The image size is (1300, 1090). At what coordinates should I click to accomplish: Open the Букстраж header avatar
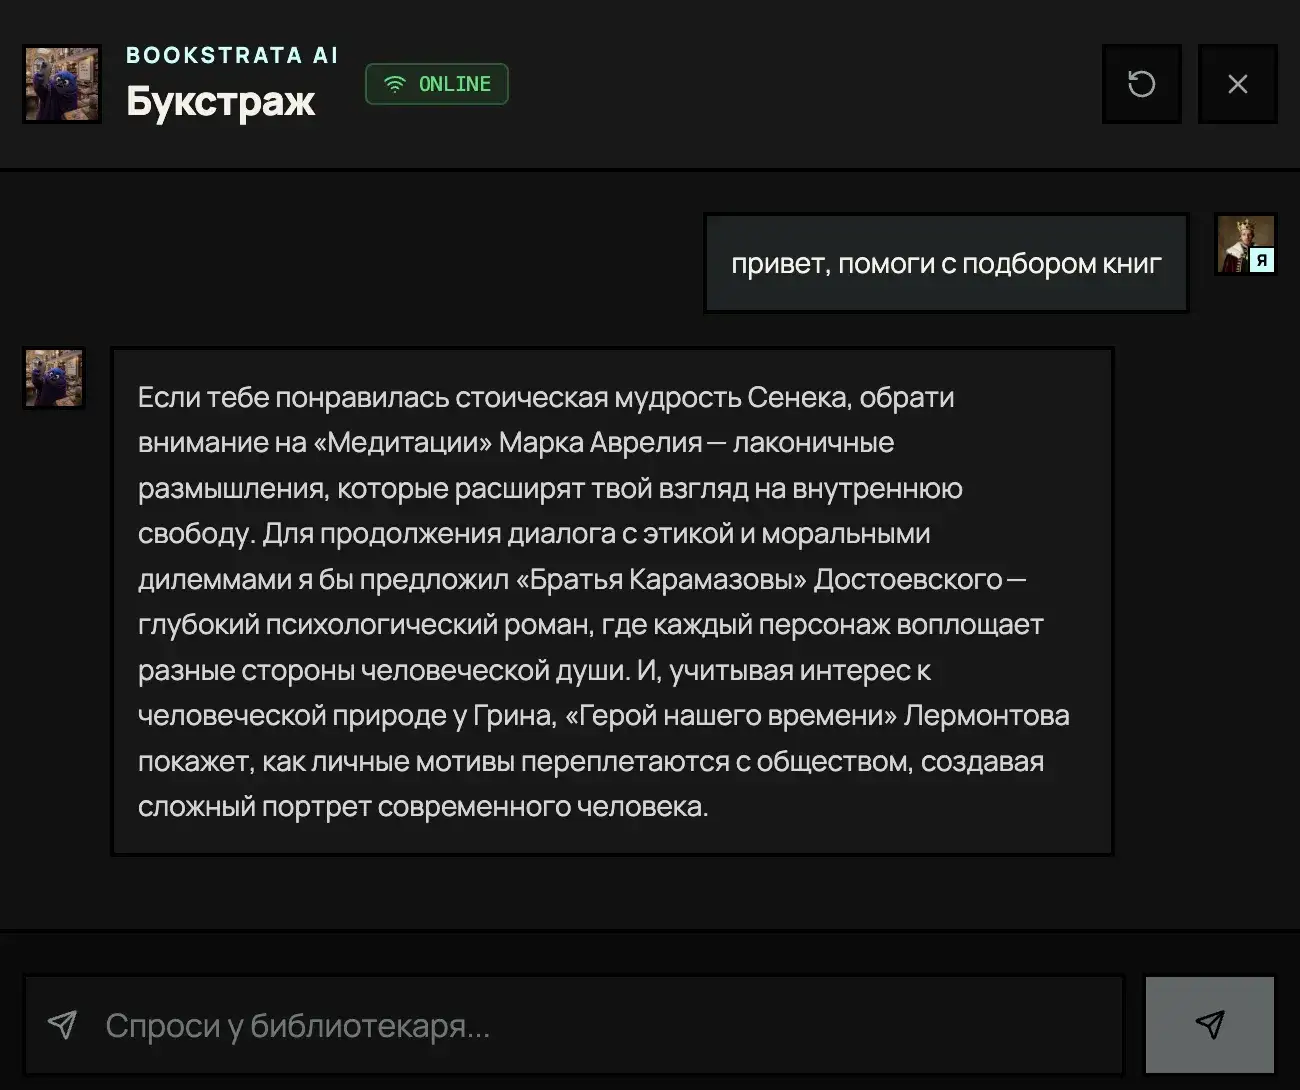(62, 84)
